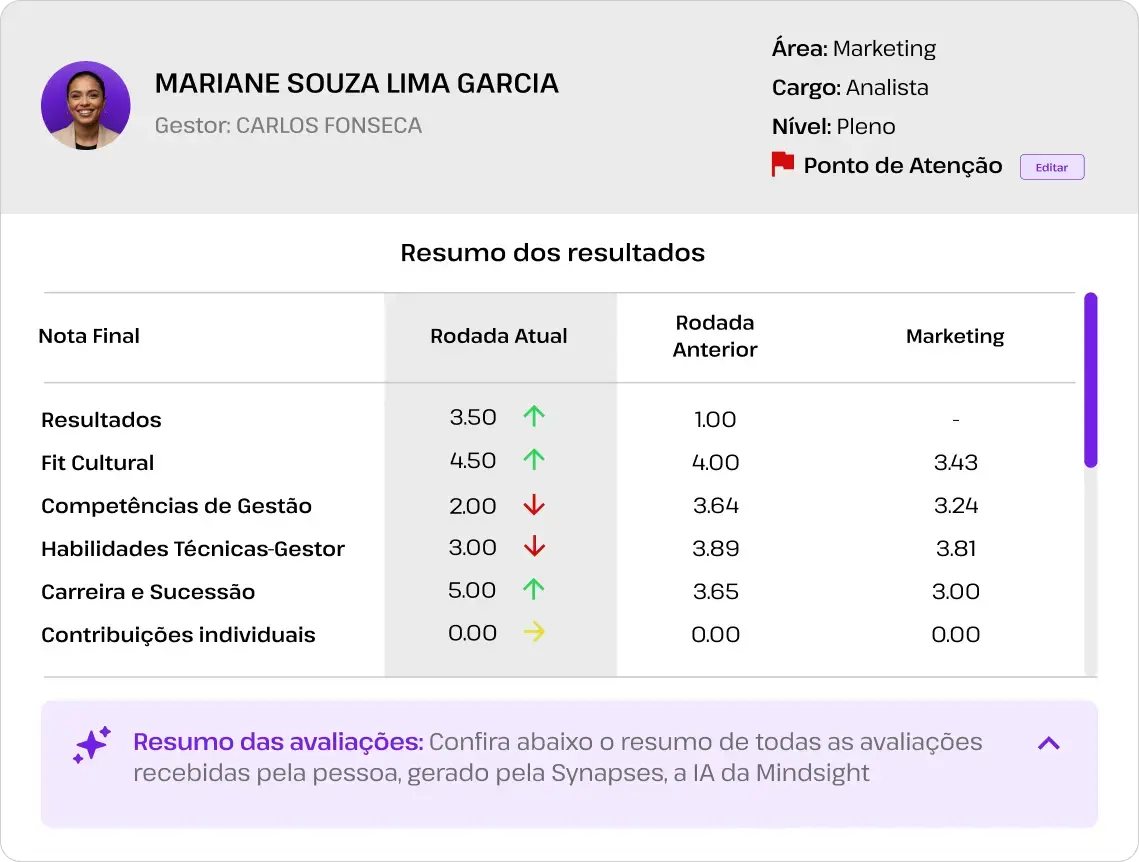
Task: Open Mariane's profile photo
Action: [x=86, y=105]
